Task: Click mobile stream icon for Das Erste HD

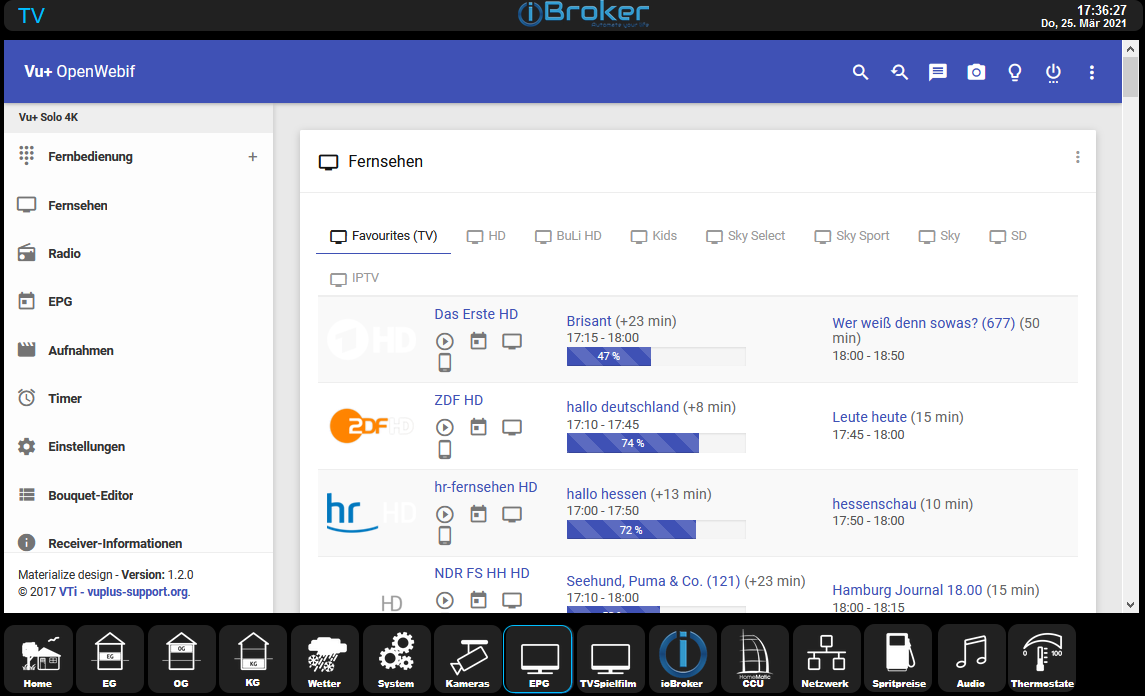Action: 445,362
